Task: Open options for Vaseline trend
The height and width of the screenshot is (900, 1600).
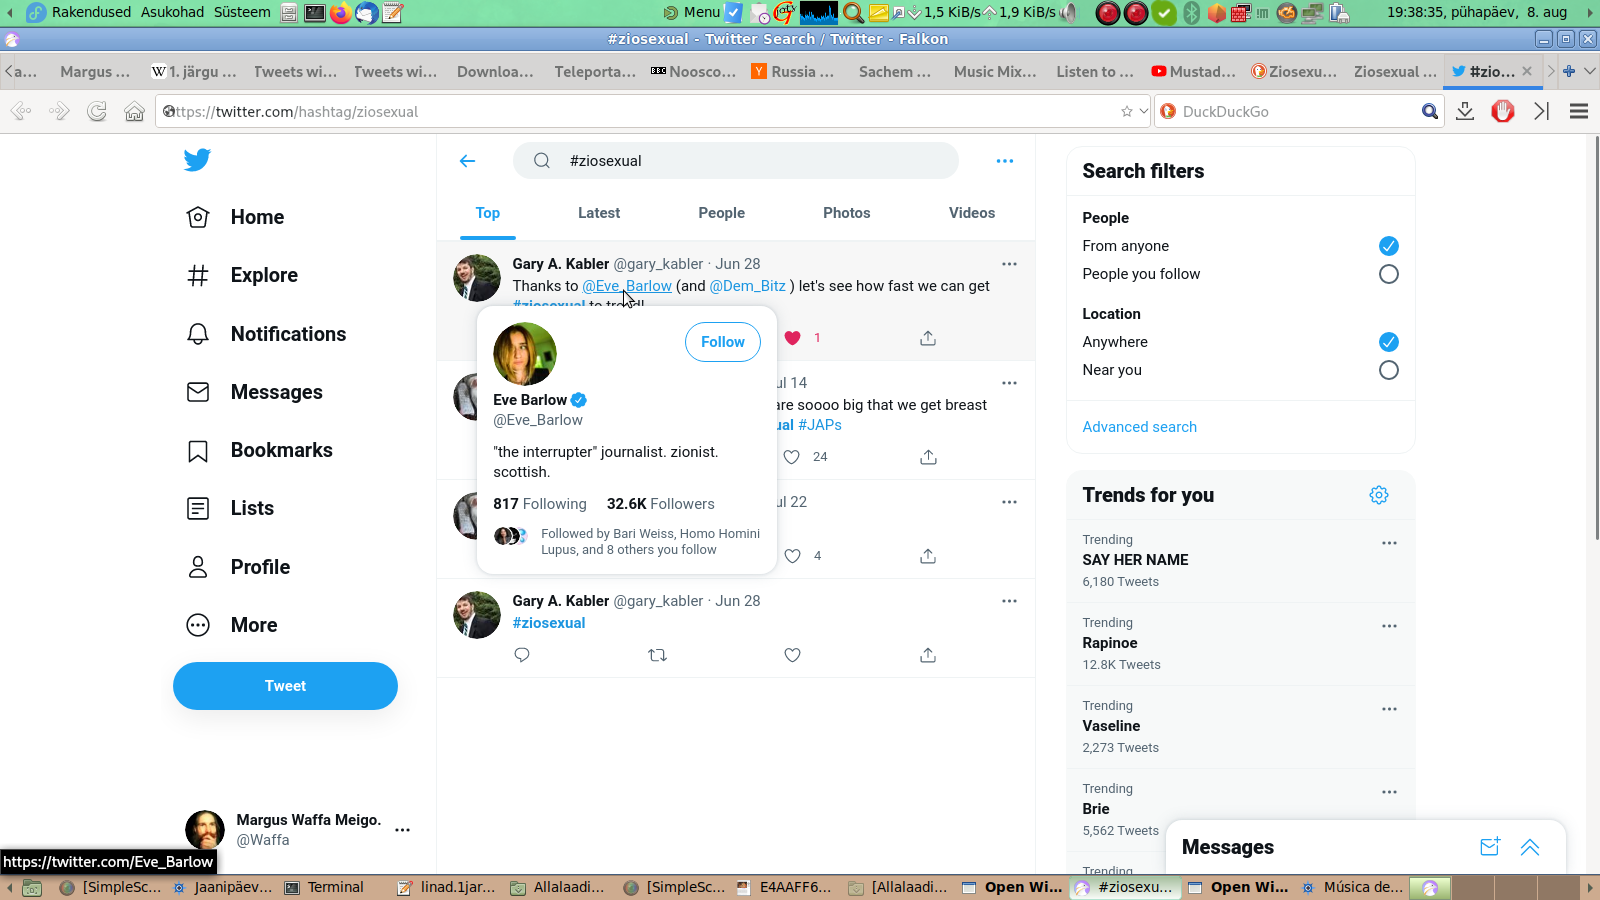Action: (1389, 709)
